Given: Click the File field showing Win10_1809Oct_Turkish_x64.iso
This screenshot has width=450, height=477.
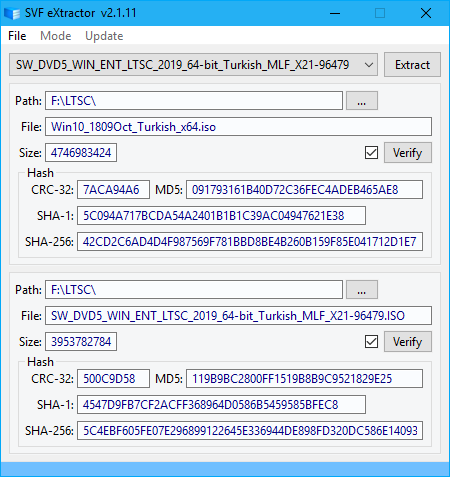Looking at the screenshot, I should pyautogui.click(x=238, y=127).
